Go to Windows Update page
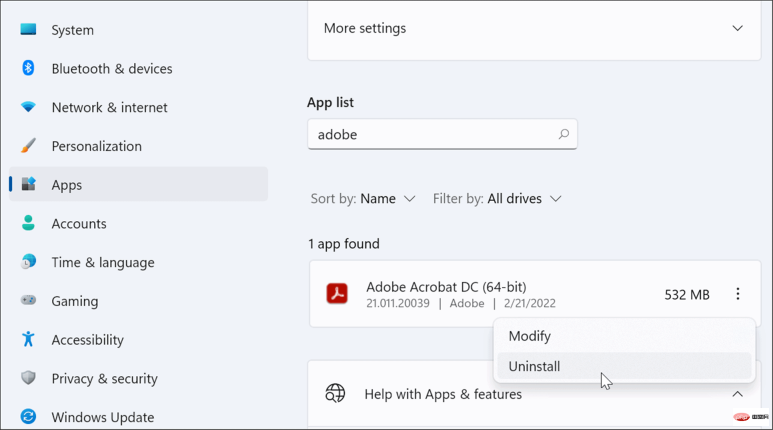The height and width of the screenshot is (430, 773). 103,418
